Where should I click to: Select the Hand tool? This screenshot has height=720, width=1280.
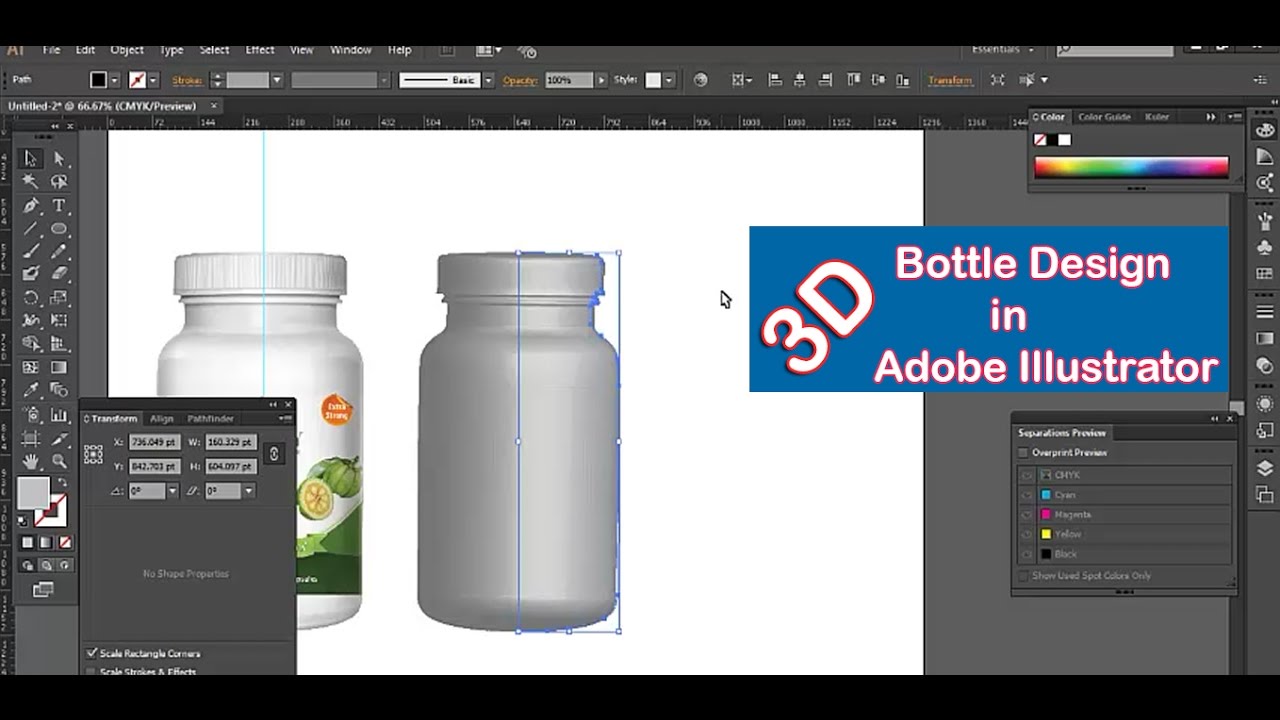[31, 461]
